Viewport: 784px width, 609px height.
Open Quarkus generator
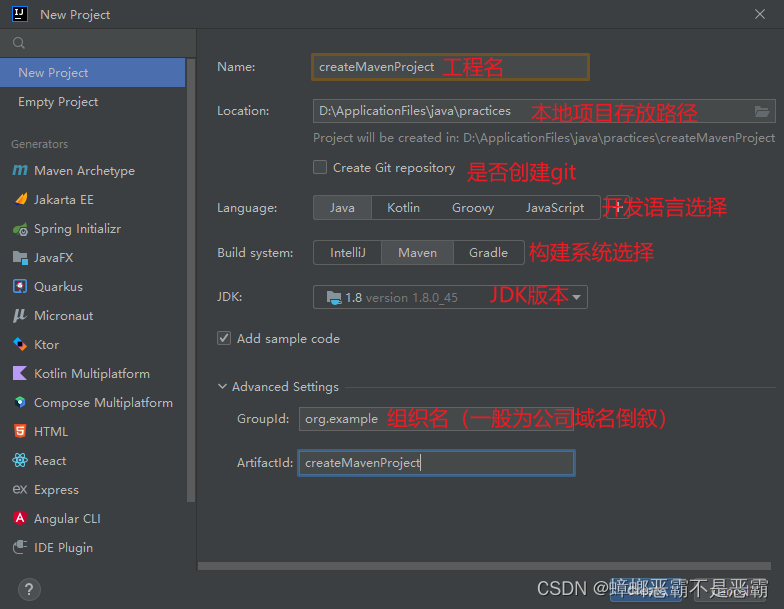pyautogui.click(x=92, y=286)
